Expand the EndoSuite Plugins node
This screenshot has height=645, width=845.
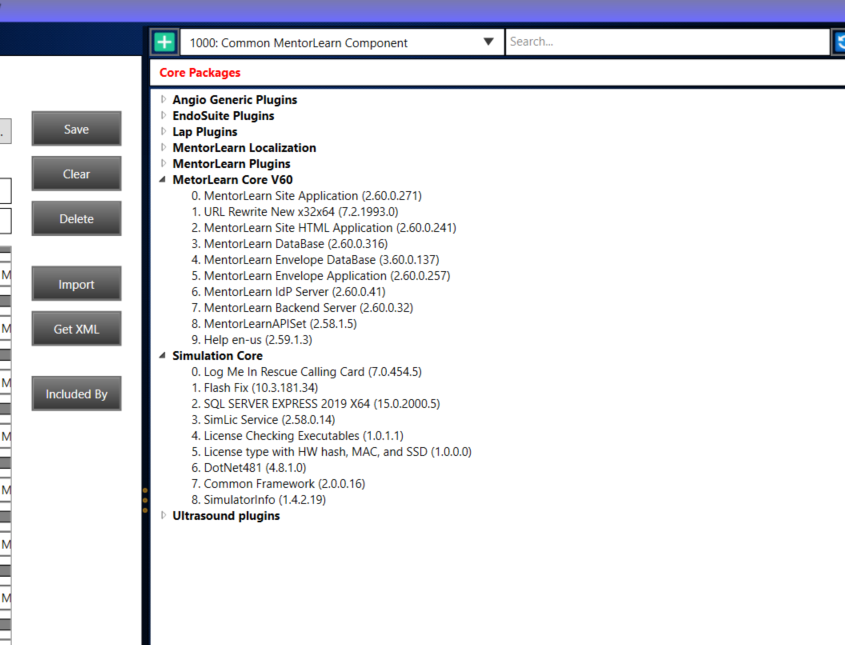(163, 115)
